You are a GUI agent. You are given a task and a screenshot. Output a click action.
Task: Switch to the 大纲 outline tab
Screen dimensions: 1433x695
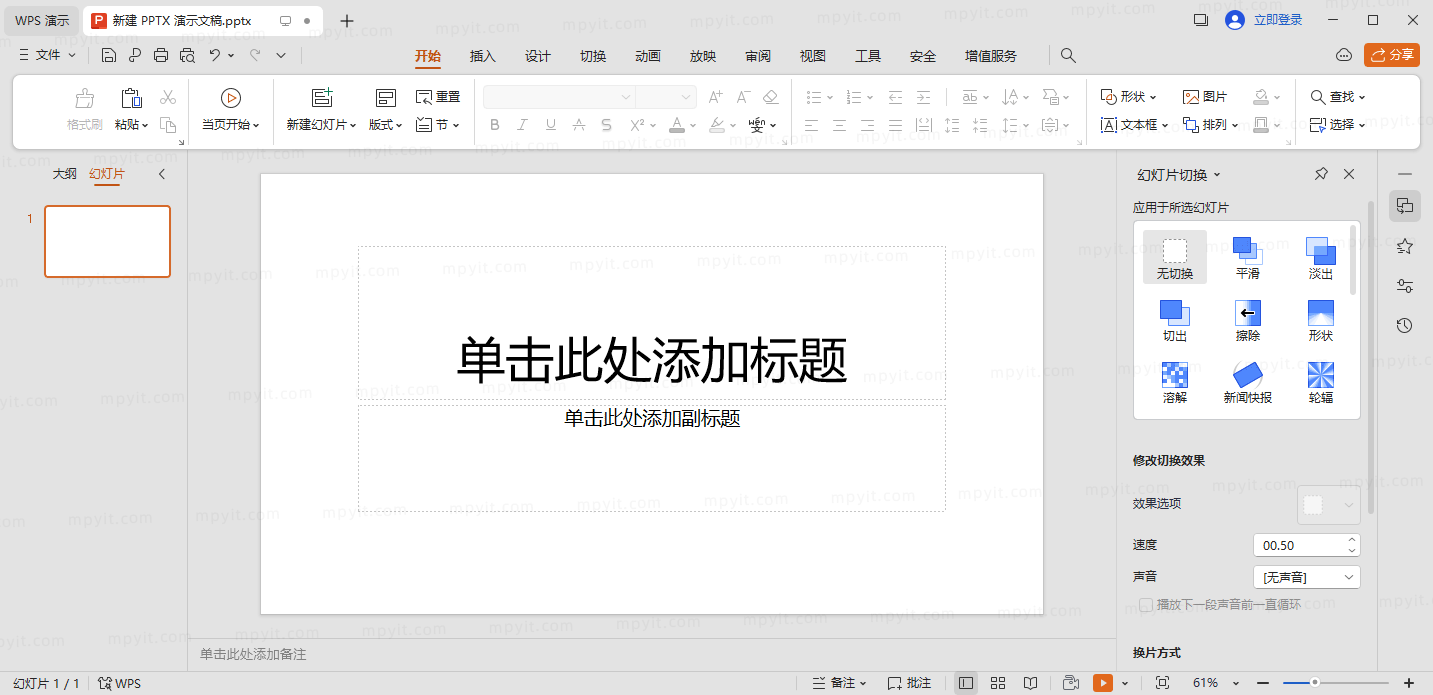point(65,174)
